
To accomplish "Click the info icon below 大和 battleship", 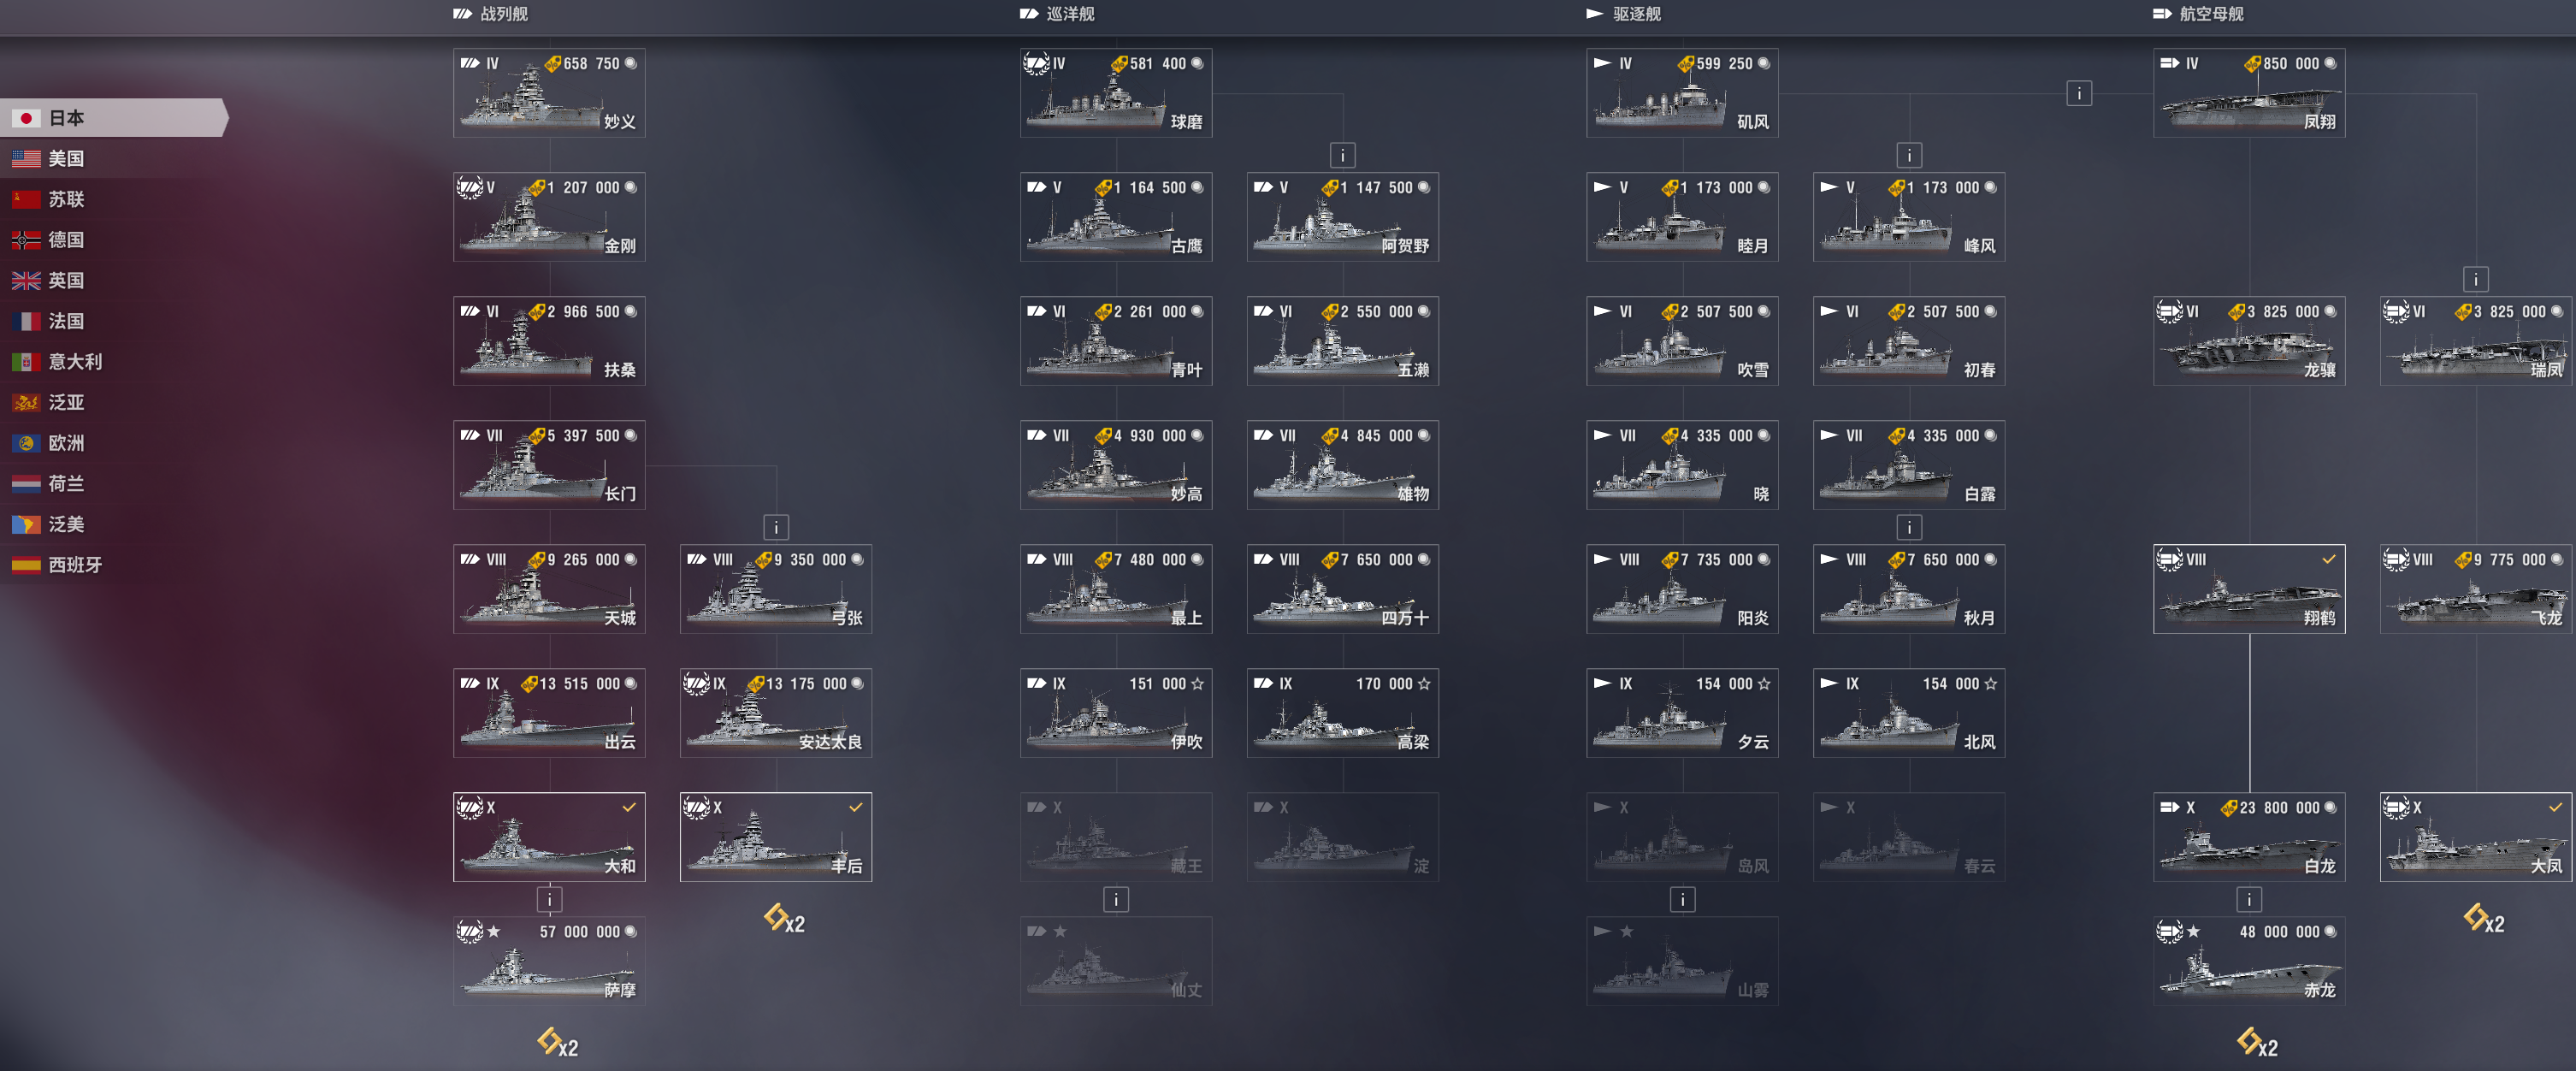I will [x=549, y=900].
